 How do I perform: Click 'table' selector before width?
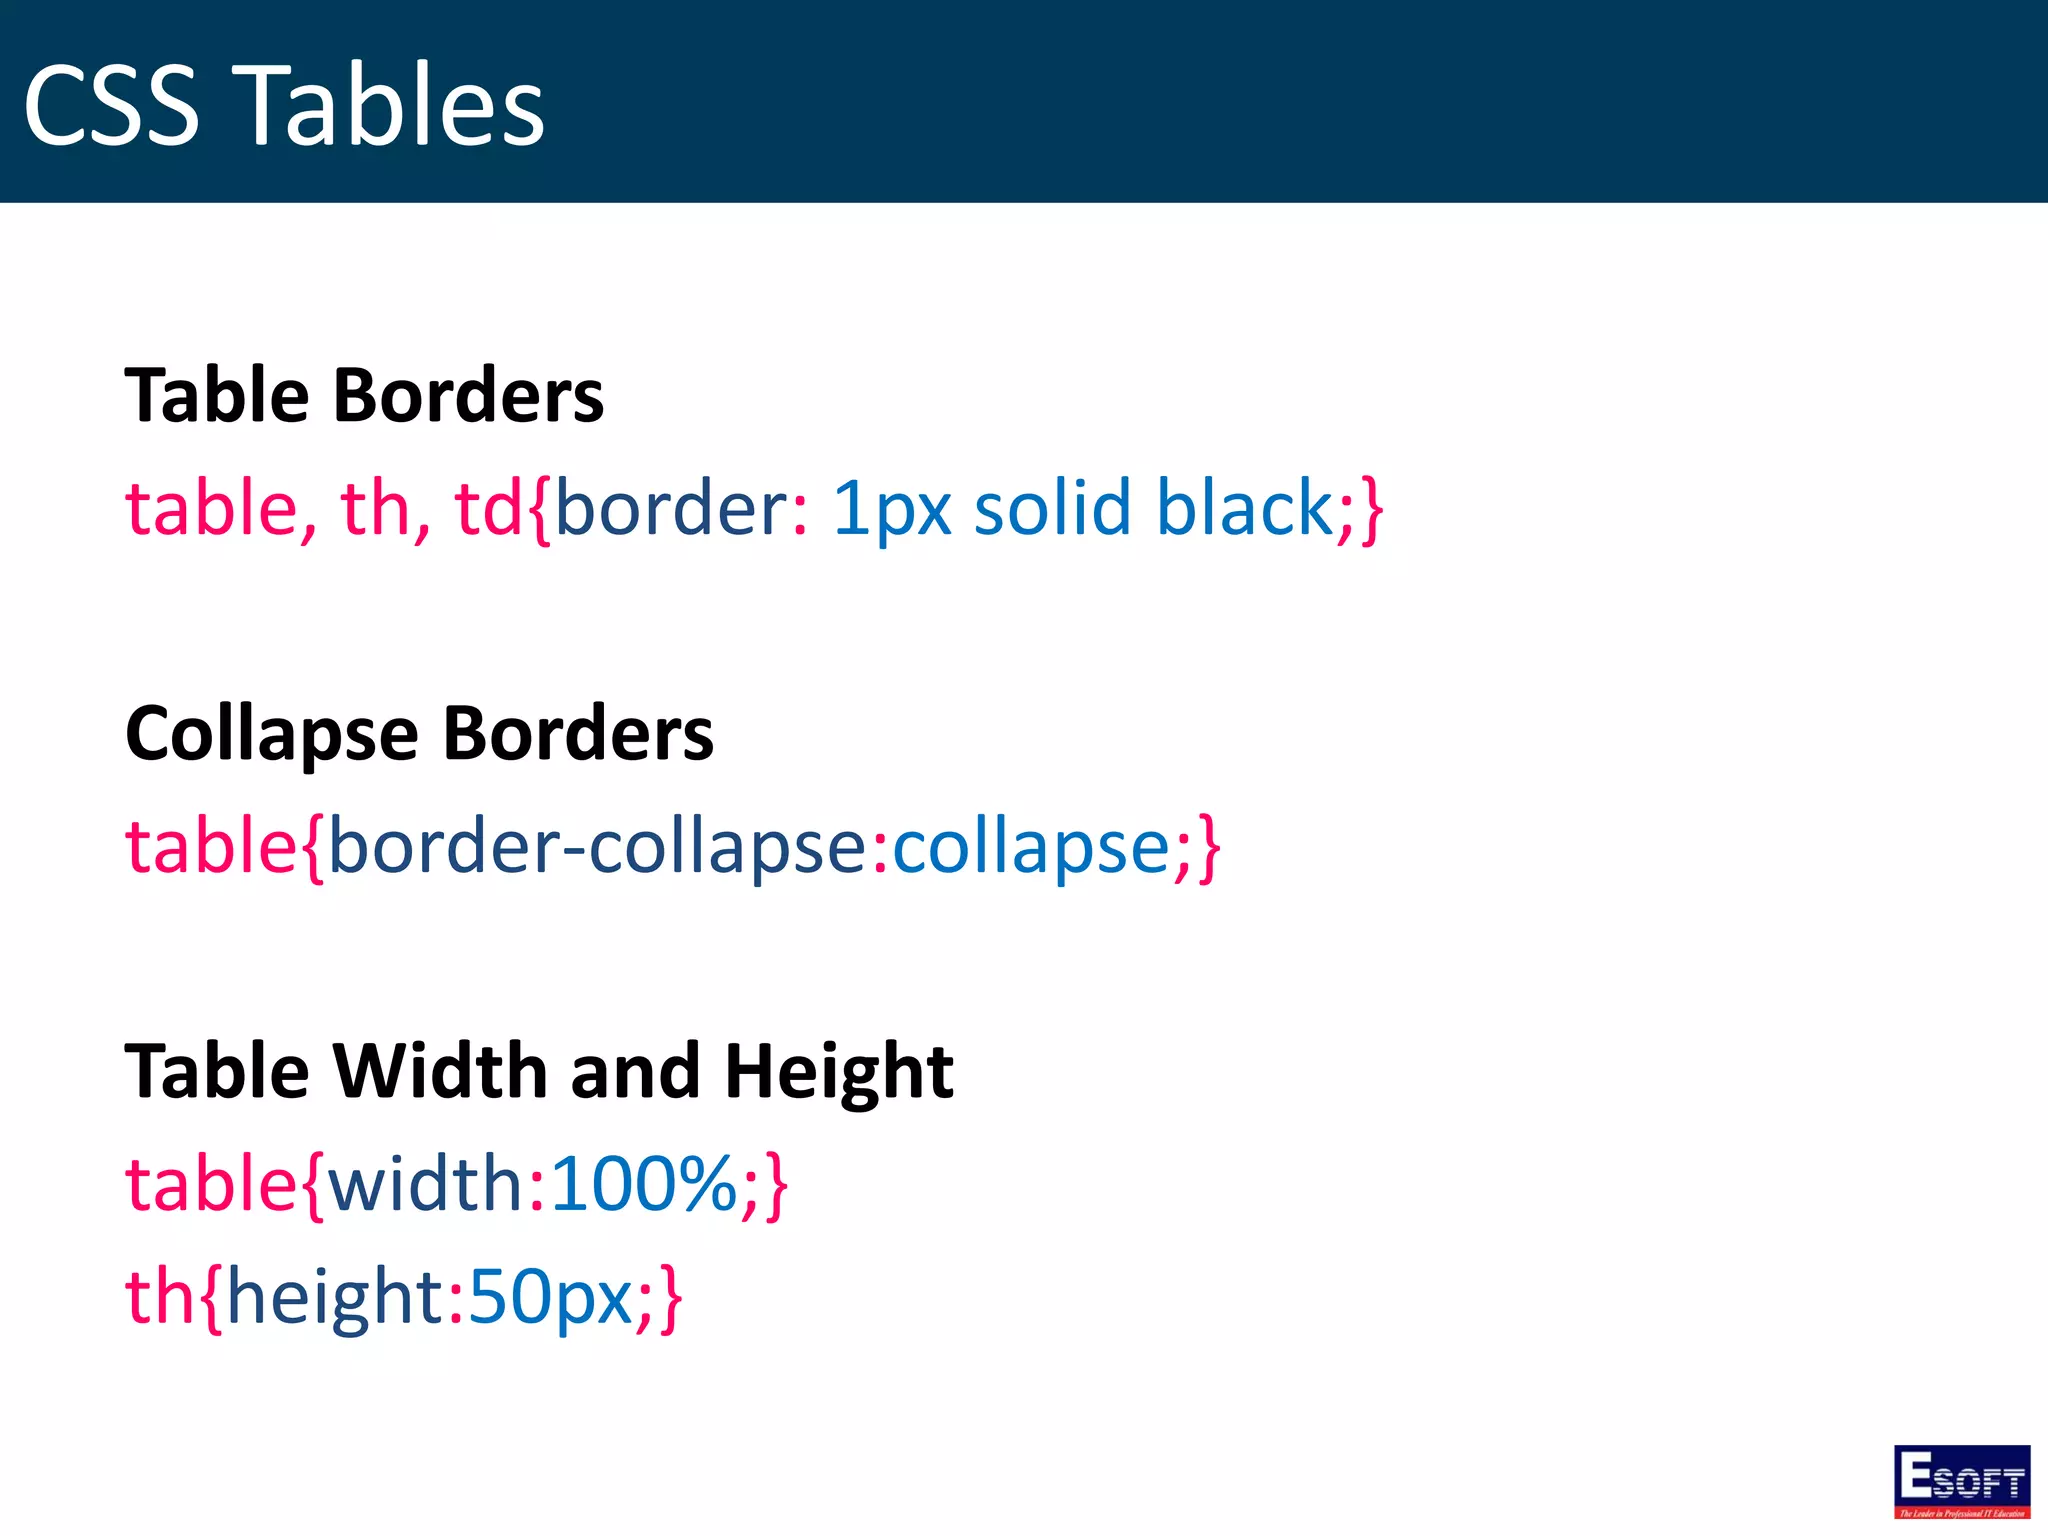point(210,1184)
